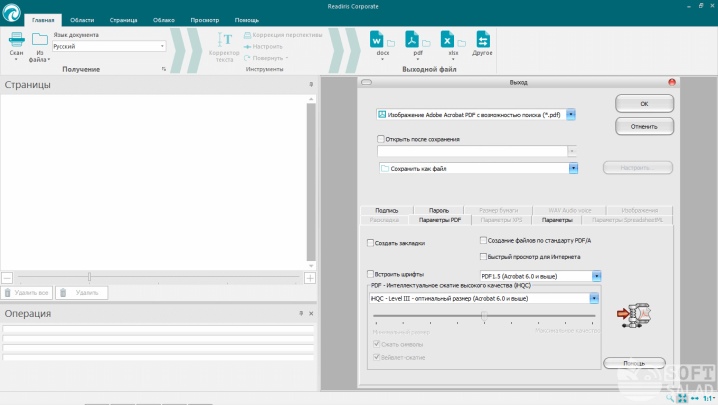Click the magnifier zoom icon in status bar
Screen dimensions: 718x405
pyautogui.click(x=670, y=398)
